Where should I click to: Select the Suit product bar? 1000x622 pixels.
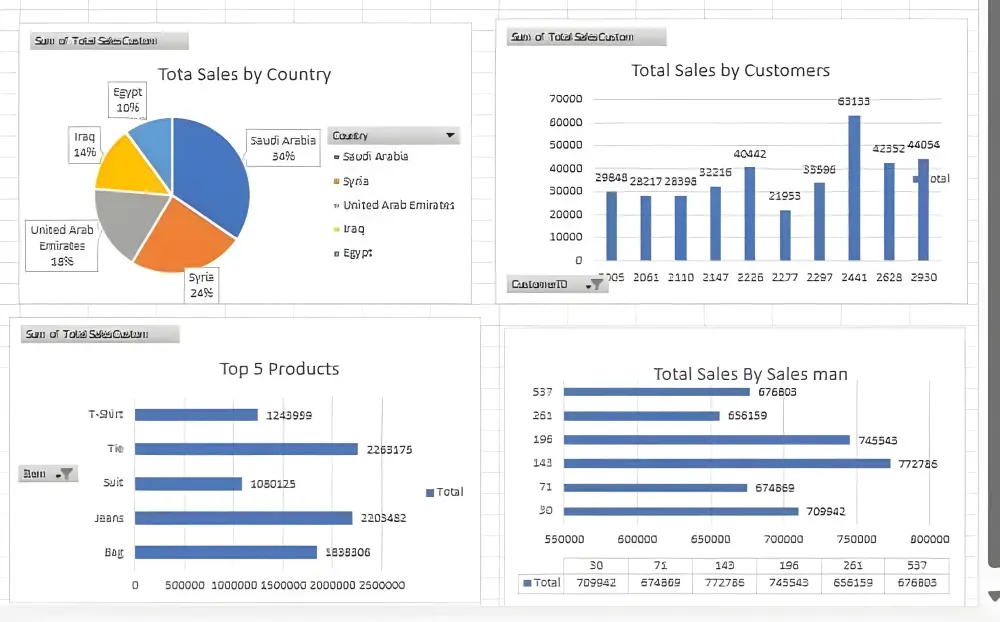[x=188, y=484]
